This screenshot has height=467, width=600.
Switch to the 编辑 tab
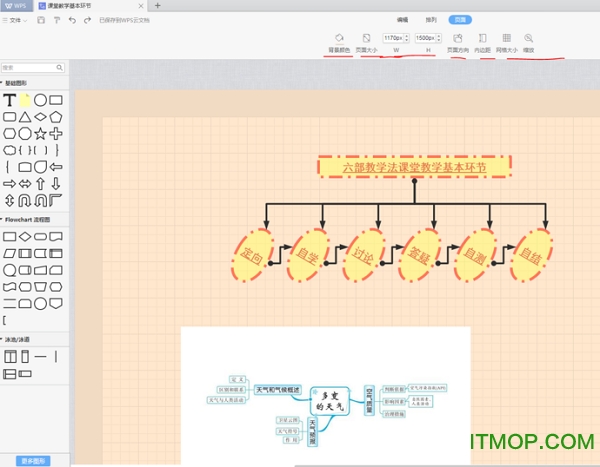402,19
